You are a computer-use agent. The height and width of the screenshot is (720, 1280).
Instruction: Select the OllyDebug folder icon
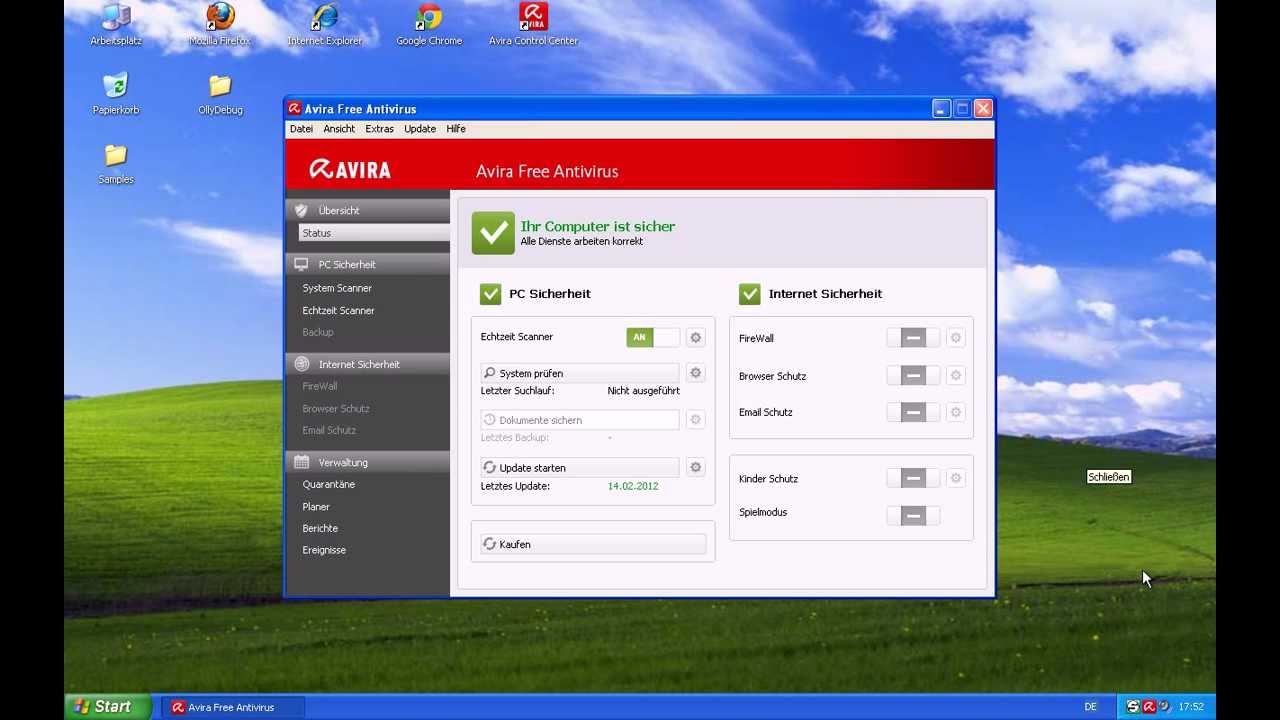220,94
